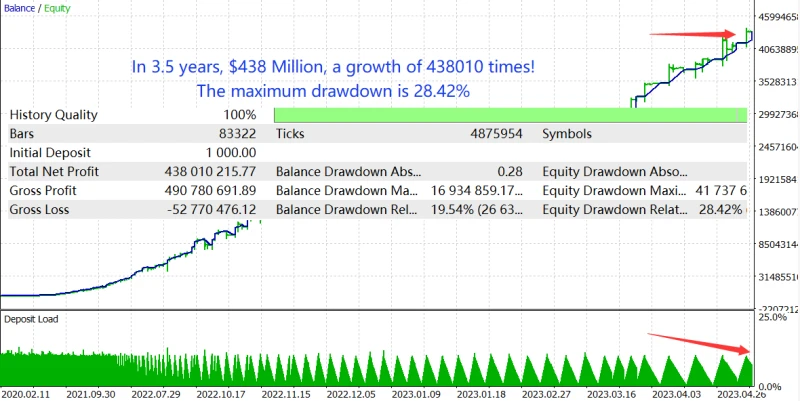This screenshot has height=401, width=800.
Task: Click the blue $438 Million growth headline
Action: 333,67
